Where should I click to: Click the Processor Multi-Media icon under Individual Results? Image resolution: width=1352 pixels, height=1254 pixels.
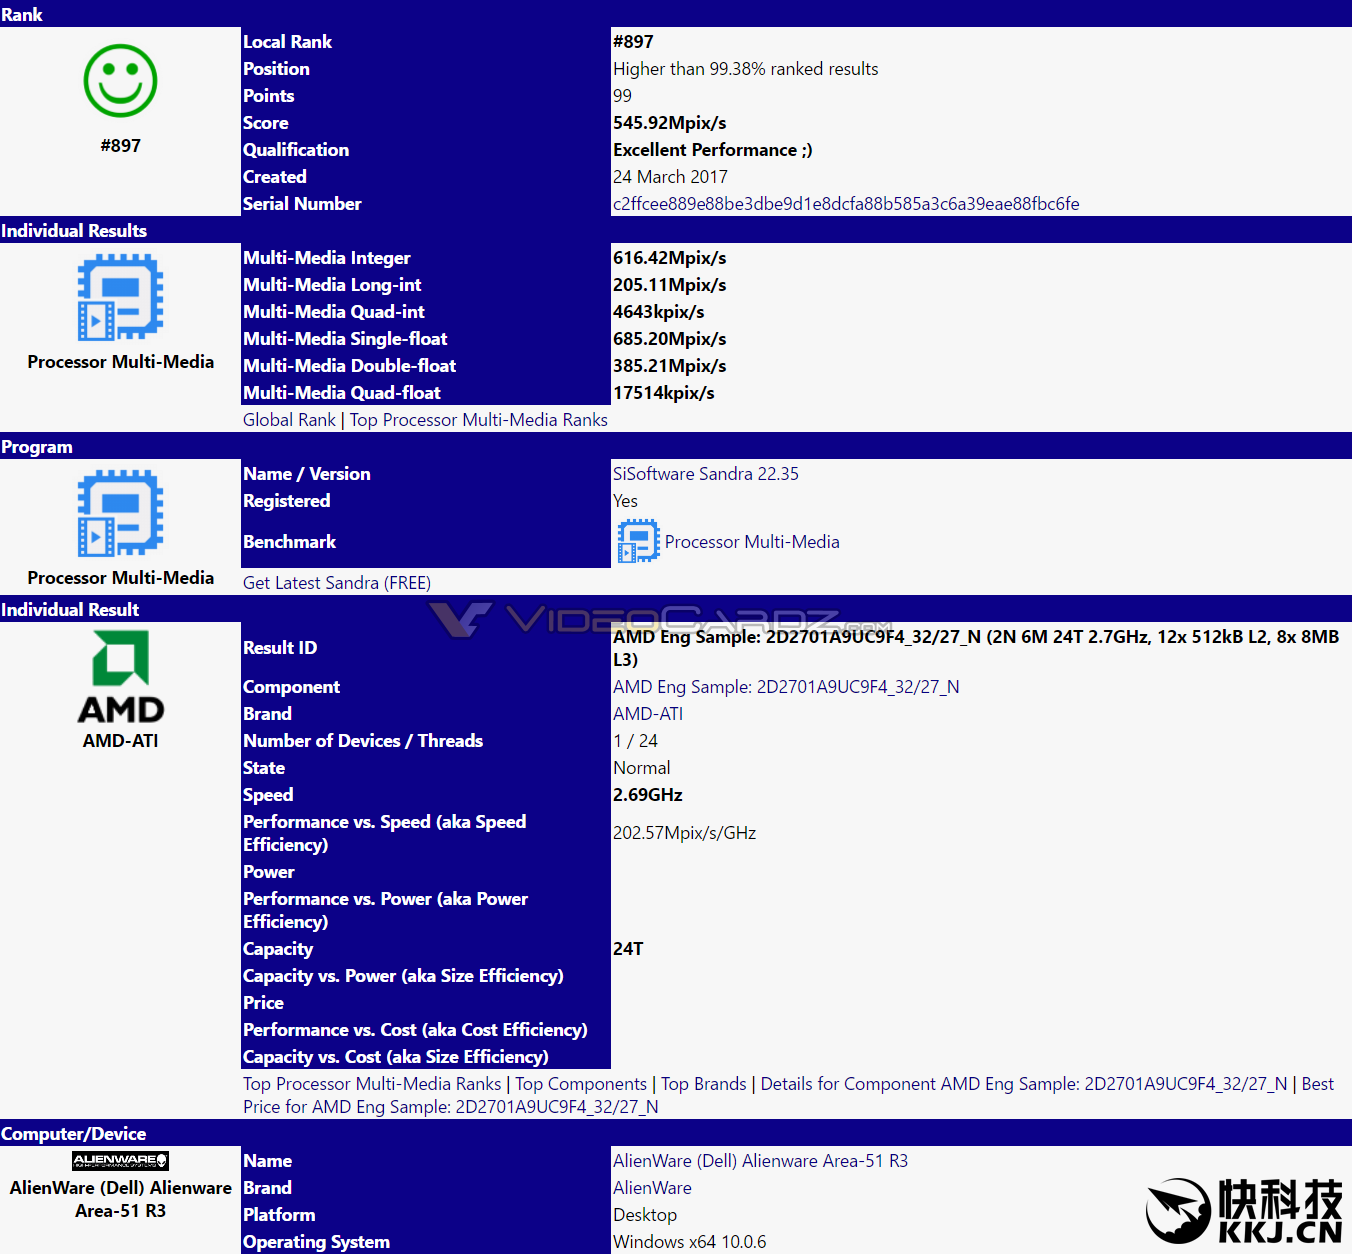pos(120,297)
